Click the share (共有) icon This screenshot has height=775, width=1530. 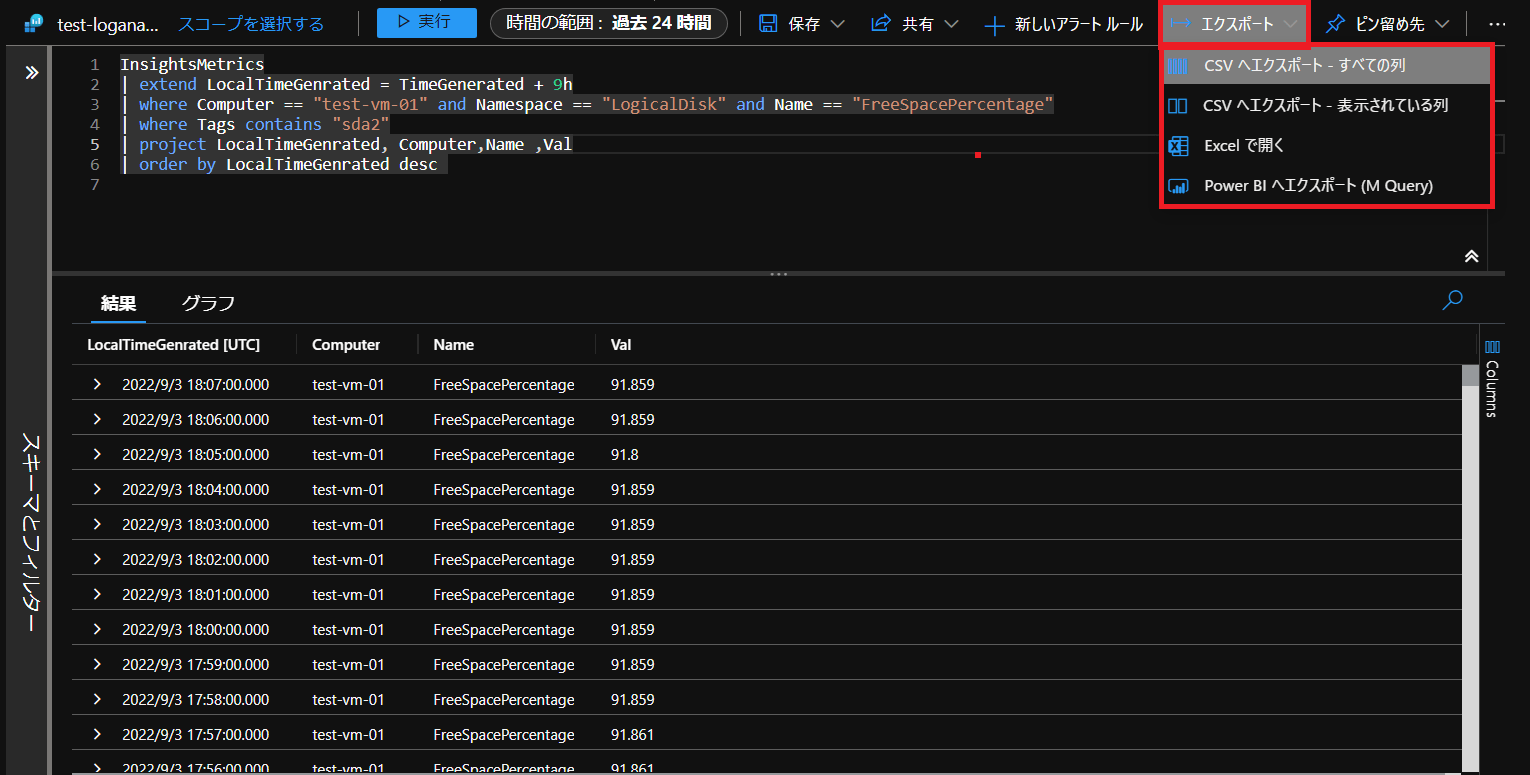pyautogui.click(x=881, y=23)
